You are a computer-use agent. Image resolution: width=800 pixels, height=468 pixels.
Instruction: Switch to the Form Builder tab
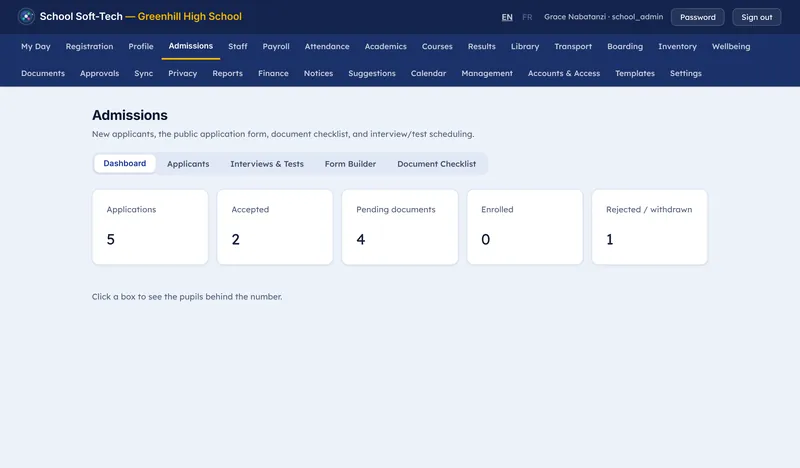pyautogui.click(x=351, y=164)
